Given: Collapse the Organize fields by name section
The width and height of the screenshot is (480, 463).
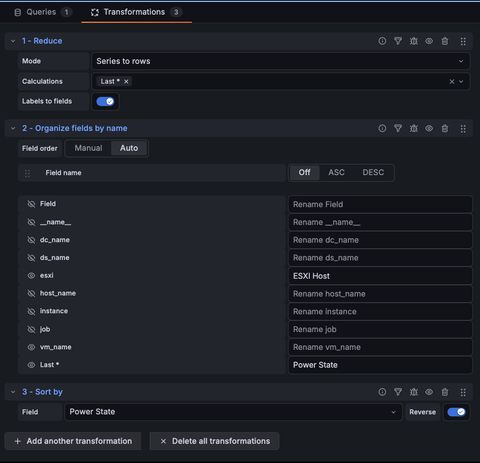Looking at the screenshot, I should click(13, 128).
